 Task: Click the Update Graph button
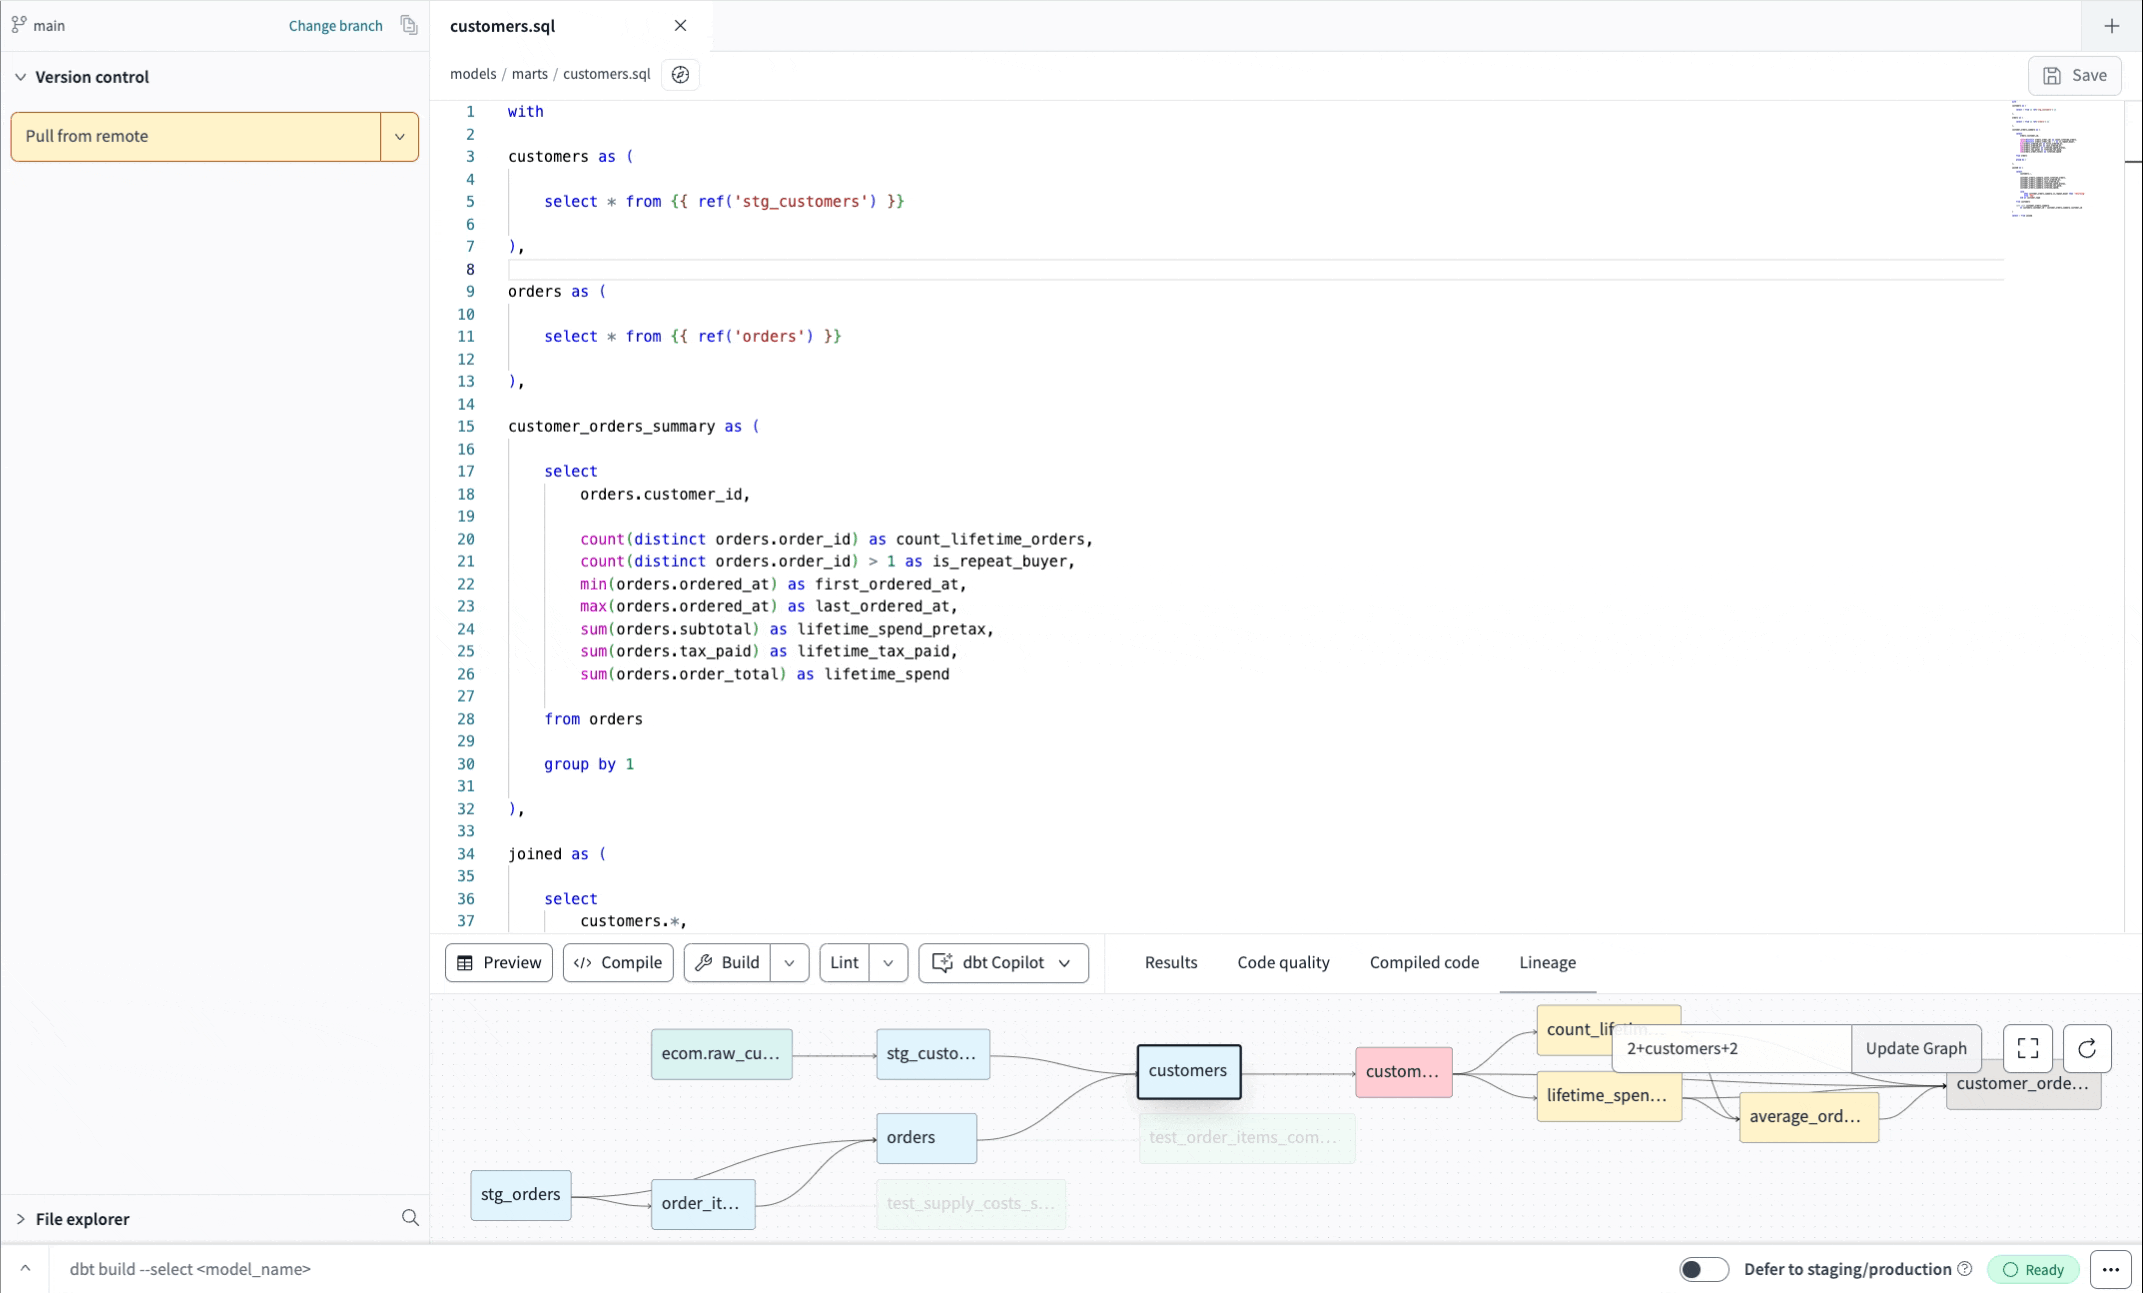click(1915, 1048)
